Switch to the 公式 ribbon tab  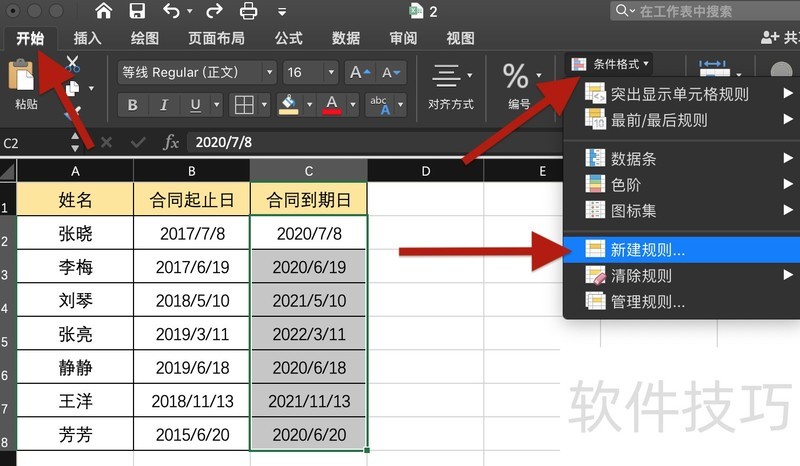tap(289, 38)
